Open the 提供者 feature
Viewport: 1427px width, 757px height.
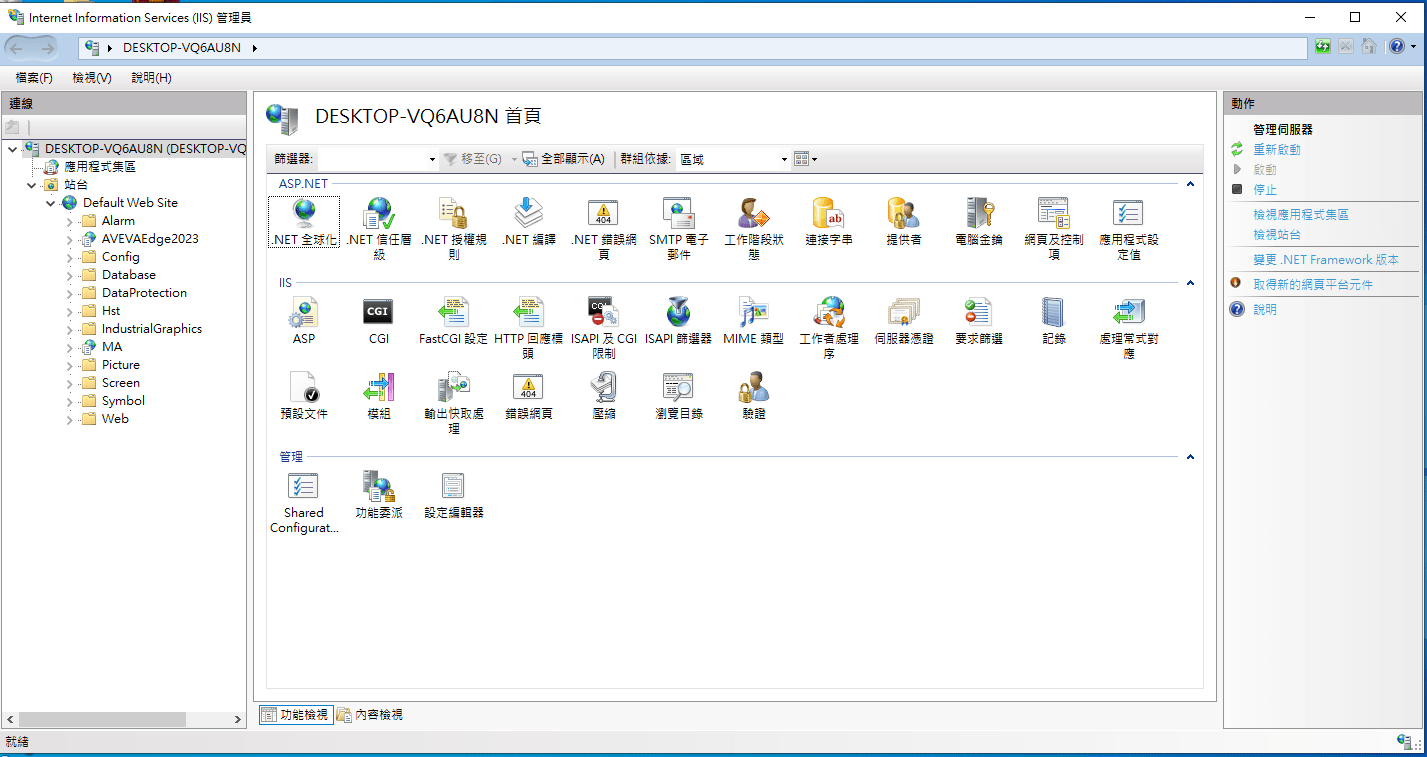904,222
